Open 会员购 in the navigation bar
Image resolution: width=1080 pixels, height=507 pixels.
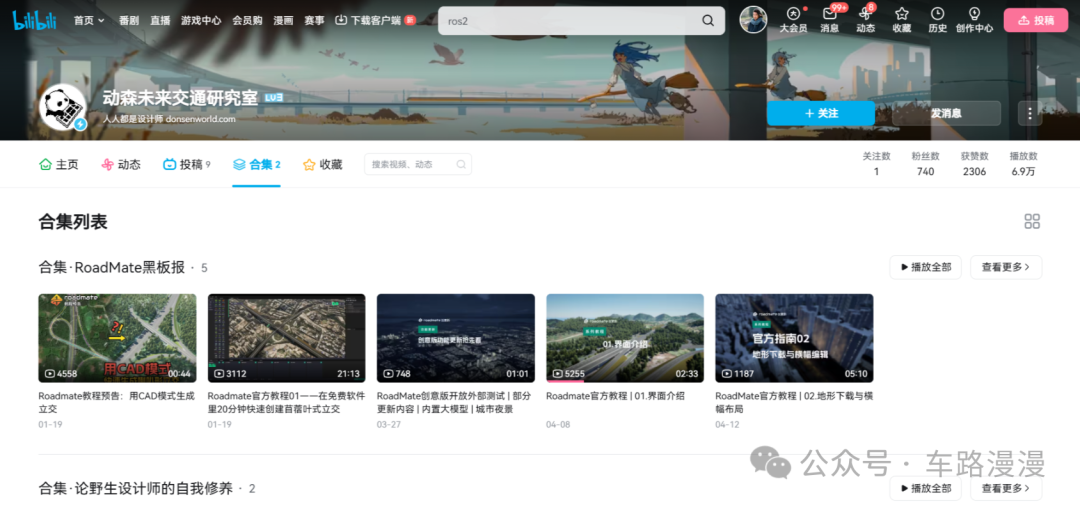247,21
